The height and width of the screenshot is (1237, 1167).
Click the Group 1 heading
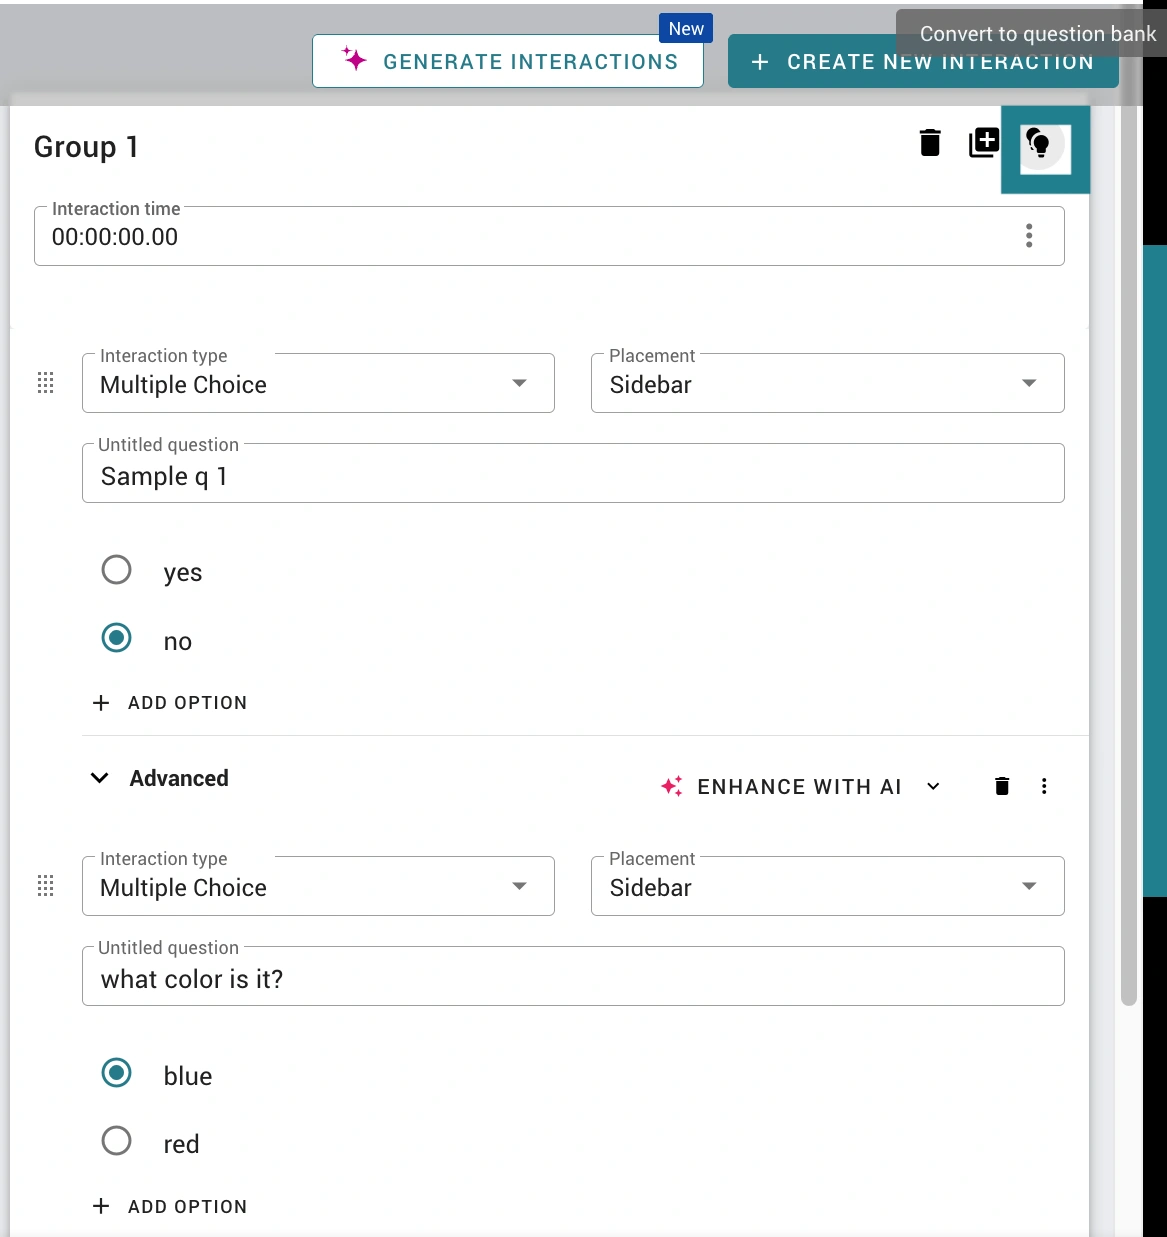tap(86, 147)
